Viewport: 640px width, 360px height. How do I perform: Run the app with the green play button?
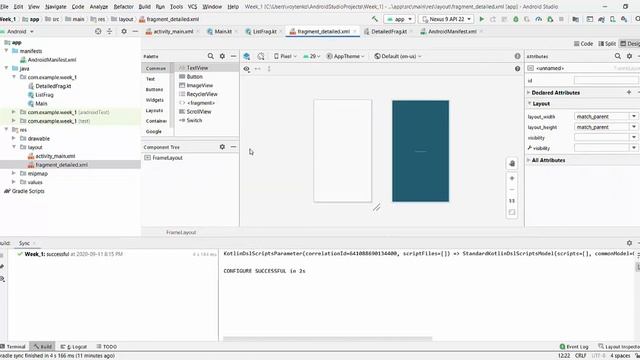pyautogui.click(x=482, y=19)
